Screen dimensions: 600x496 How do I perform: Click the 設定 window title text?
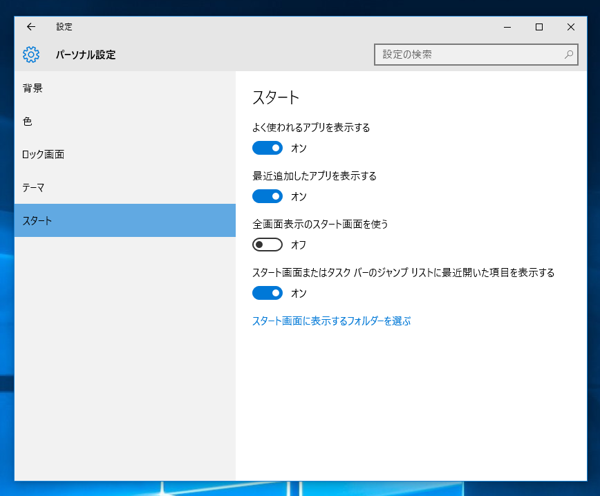point(64,27)
